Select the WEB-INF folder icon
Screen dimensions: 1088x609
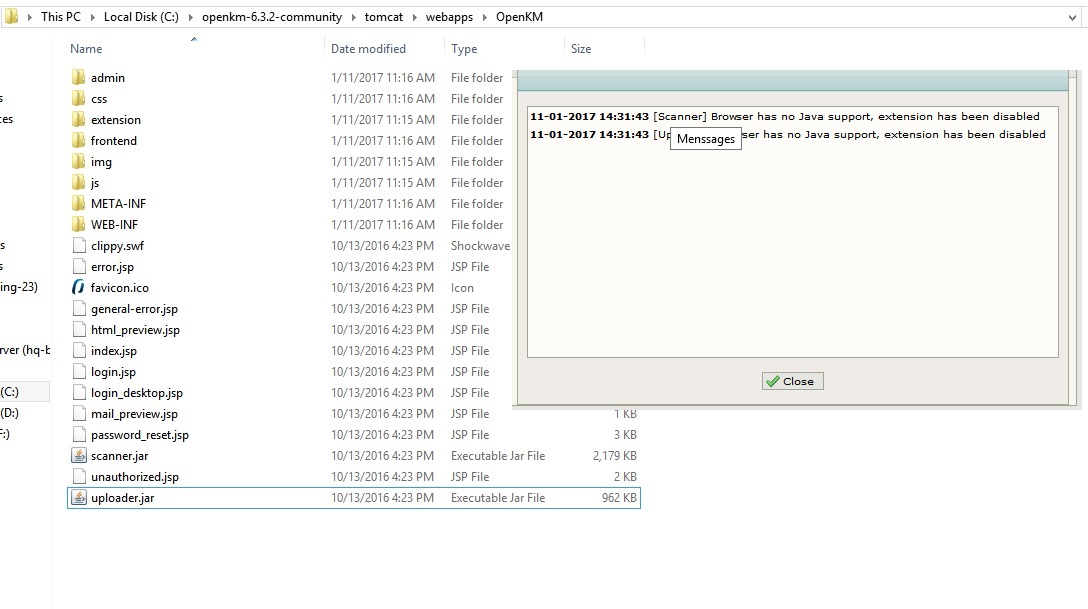(79, 225)
